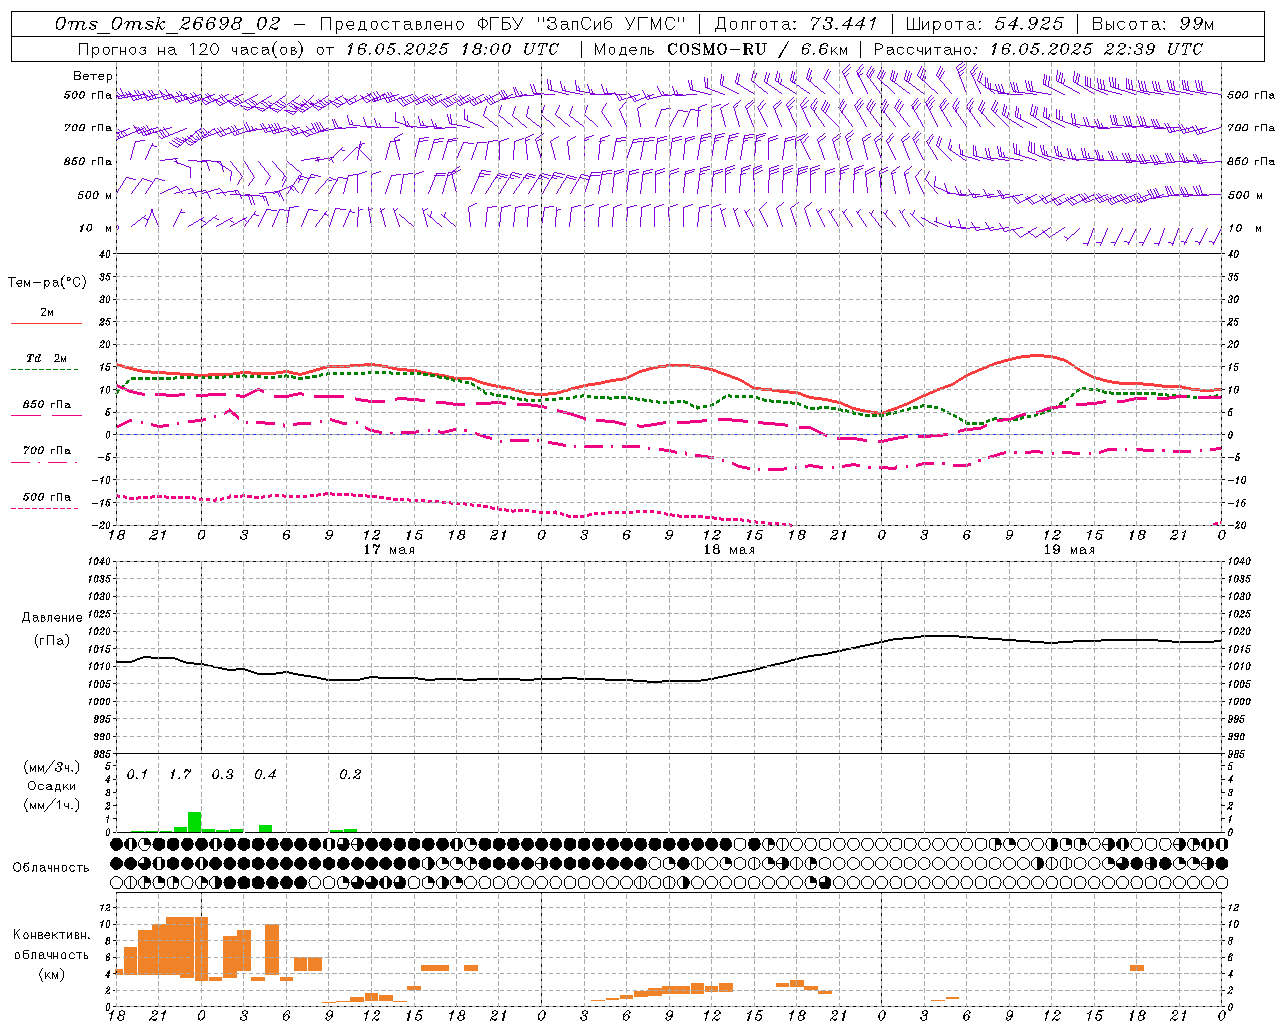Click the 0.3 precipitation total value
Screen dimensions: 1280x1024
pos(222,775)
